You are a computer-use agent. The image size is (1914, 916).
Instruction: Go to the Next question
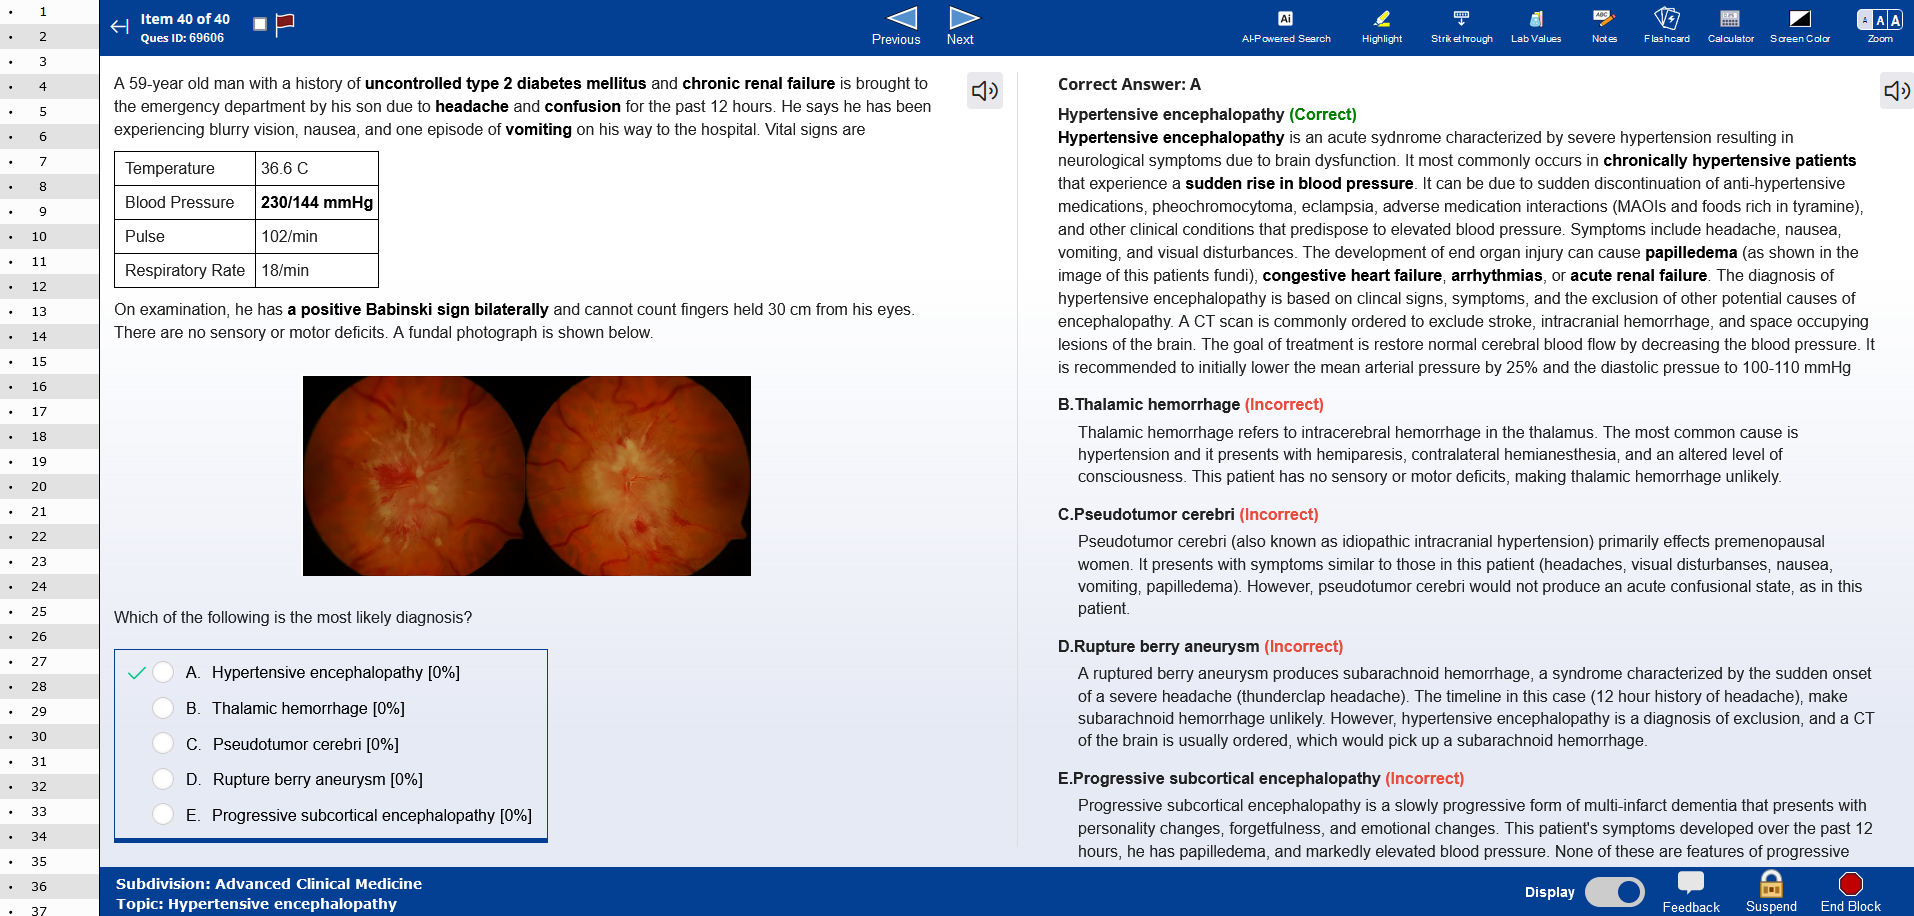tap(961, 27)
